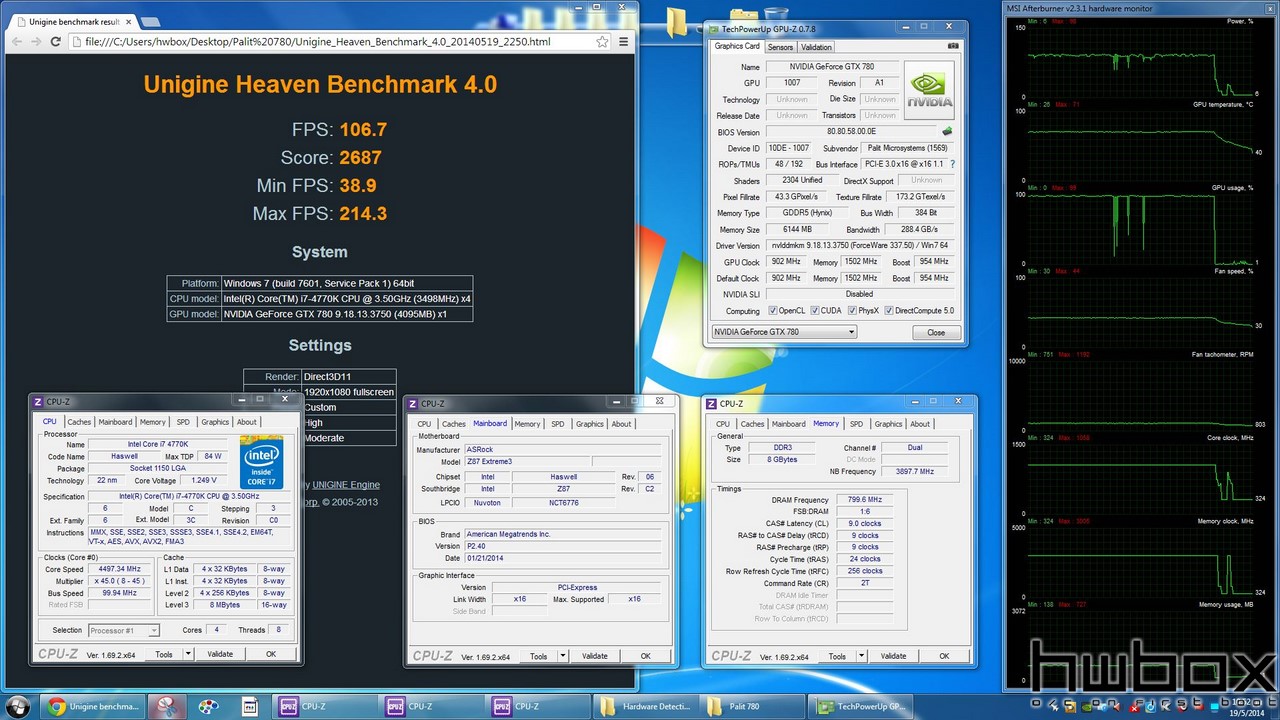Image resolution: width=1280 pixels, height=720 pixels.
Task: Open Graphics tab in CPU-Z Memory window
Action: 889,424
